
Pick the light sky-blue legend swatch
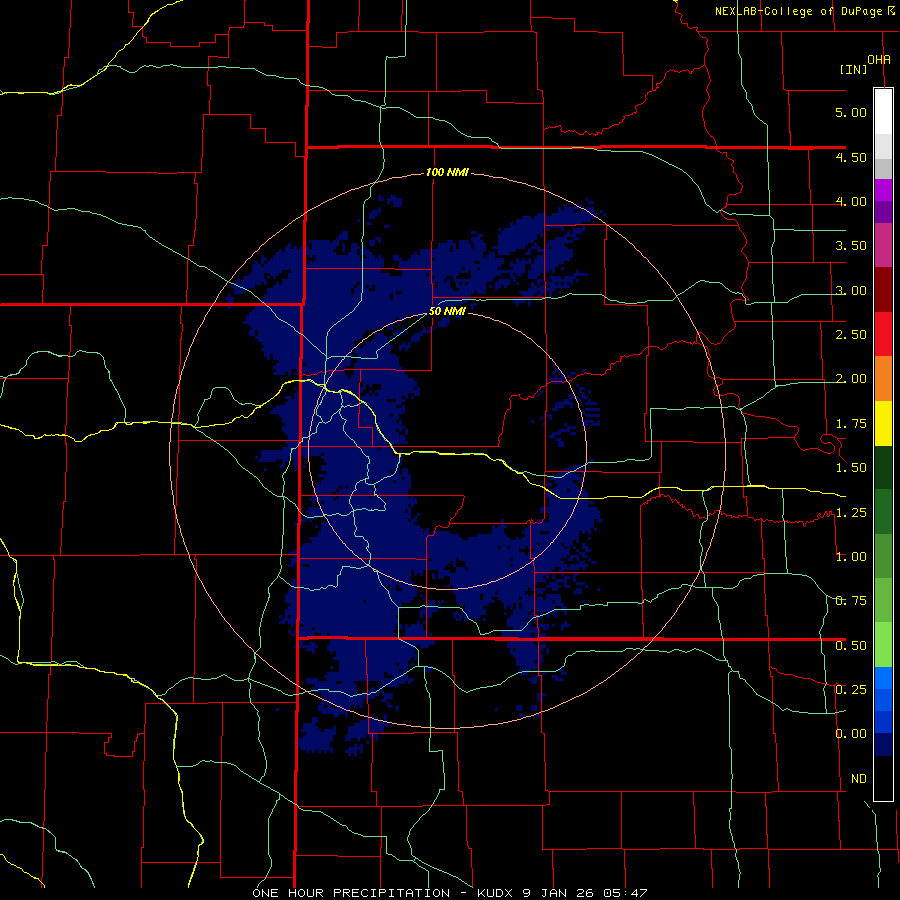point(883,678)
